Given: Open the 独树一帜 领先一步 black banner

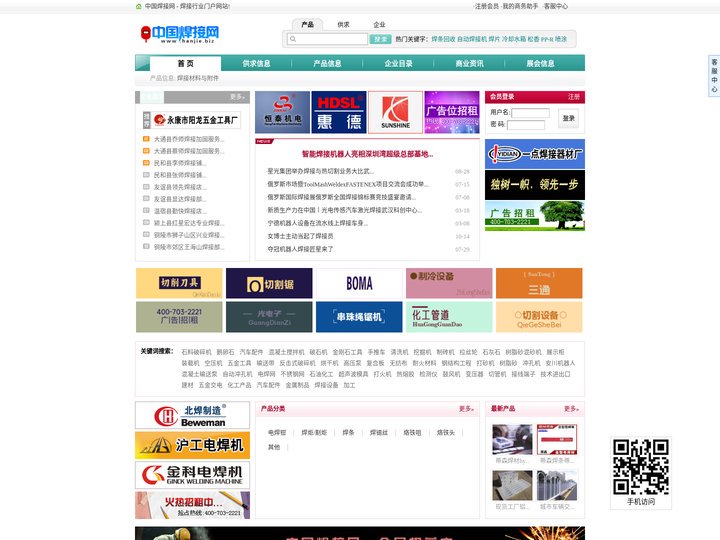Looking at the screenshot, I should coord(535,185).
